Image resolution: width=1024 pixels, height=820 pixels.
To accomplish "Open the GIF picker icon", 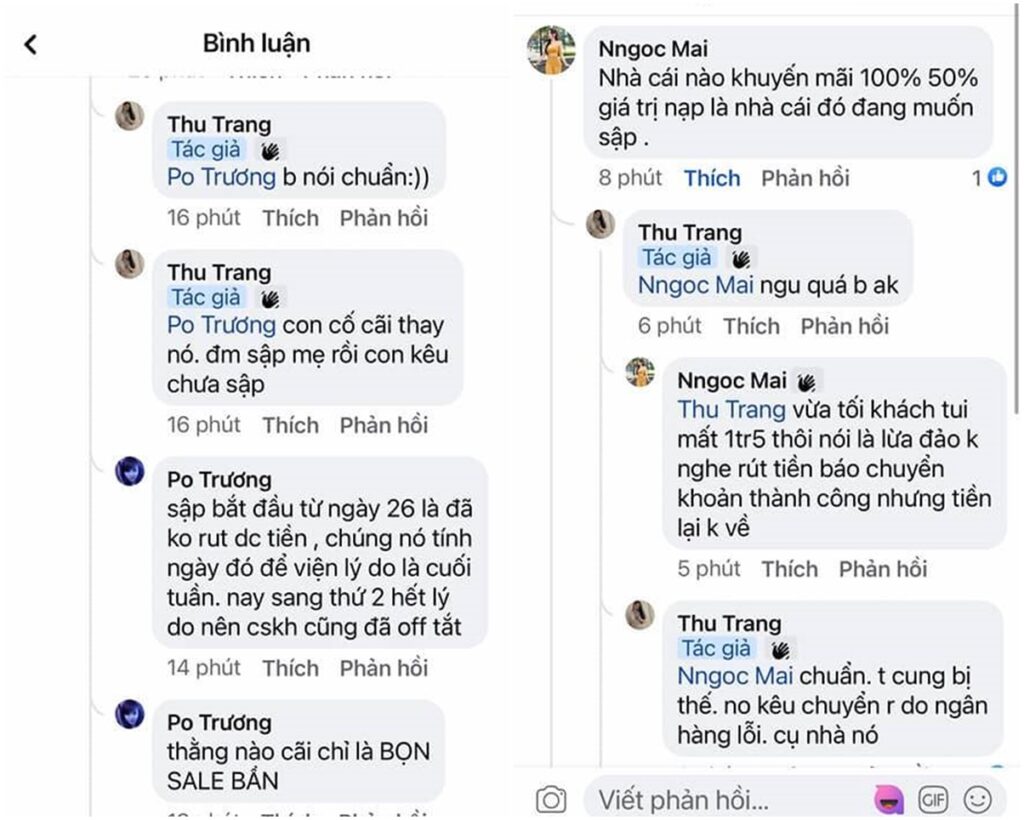I will (x=933, y=799).
